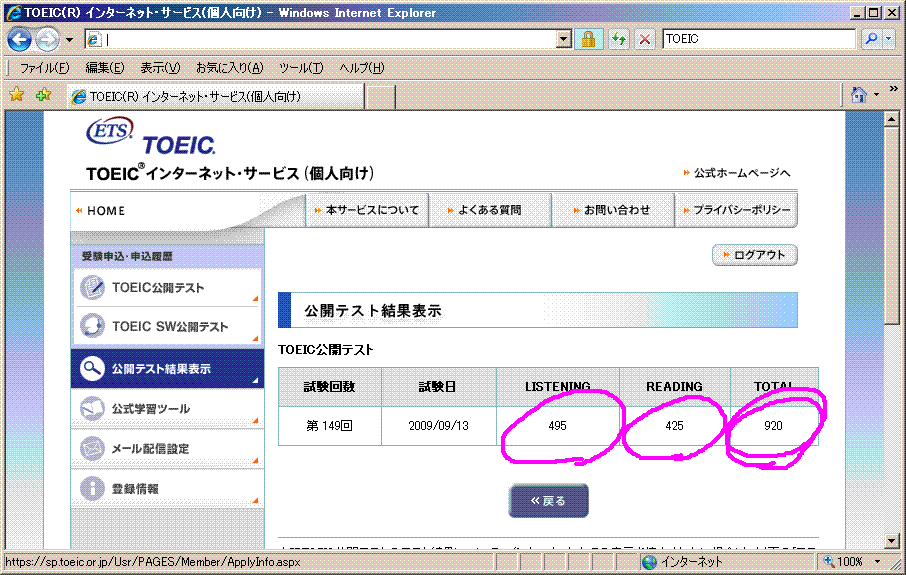Click the READING column header
Image resolution: width=906 pixels, height=575 pixels.
[674, 387]
